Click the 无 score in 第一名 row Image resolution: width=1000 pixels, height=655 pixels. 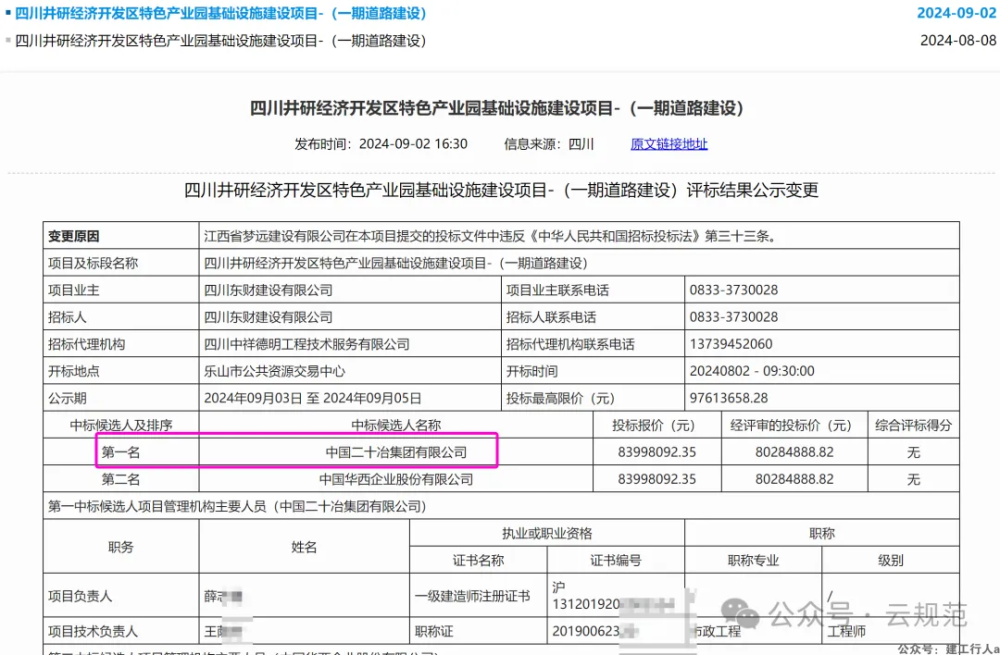point(914,453)
